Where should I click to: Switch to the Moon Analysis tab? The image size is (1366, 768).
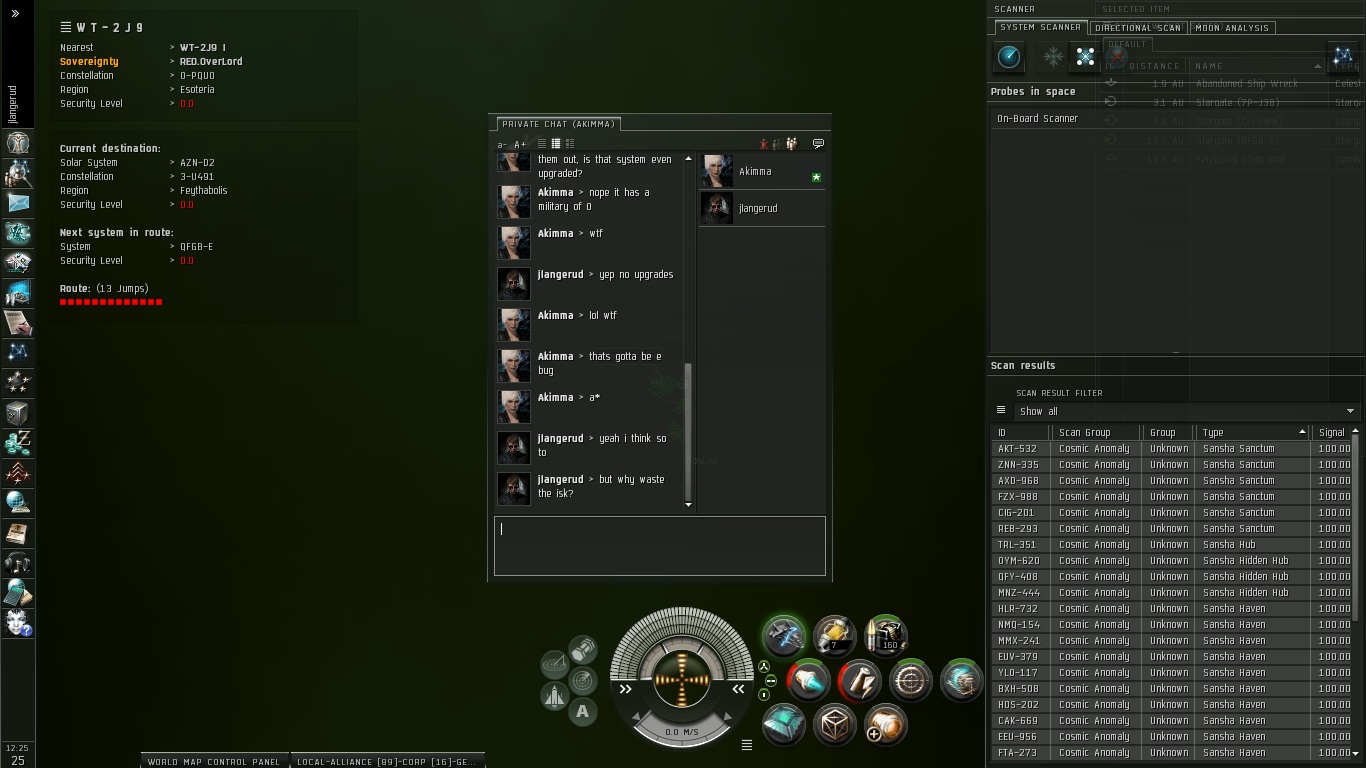(1232, 28)
